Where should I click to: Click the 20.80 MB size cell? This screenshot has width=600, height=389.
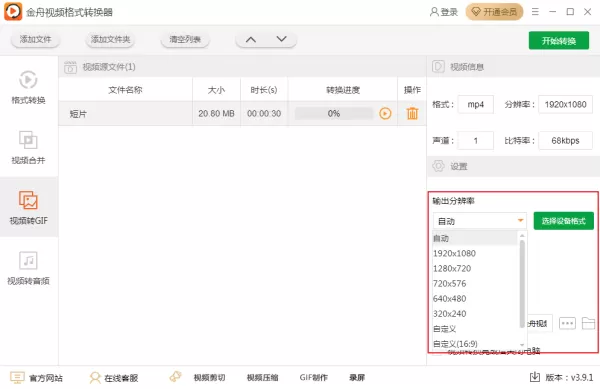[217, 114]
